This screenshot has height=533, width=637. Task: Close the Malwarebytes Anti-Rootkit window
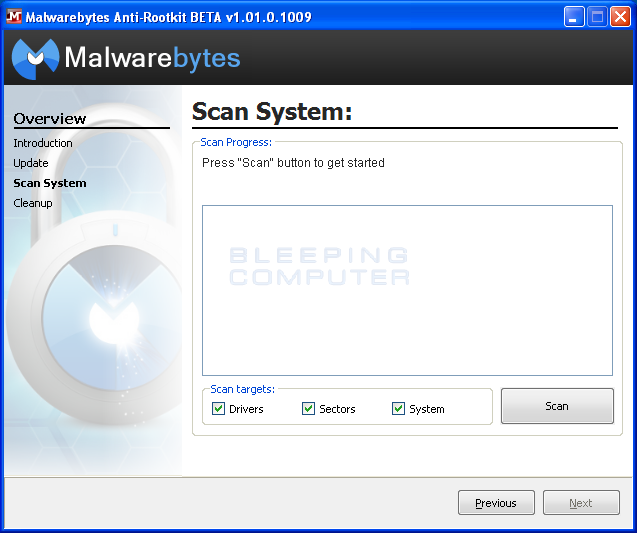pyautogui.click(x=620, y=17)
